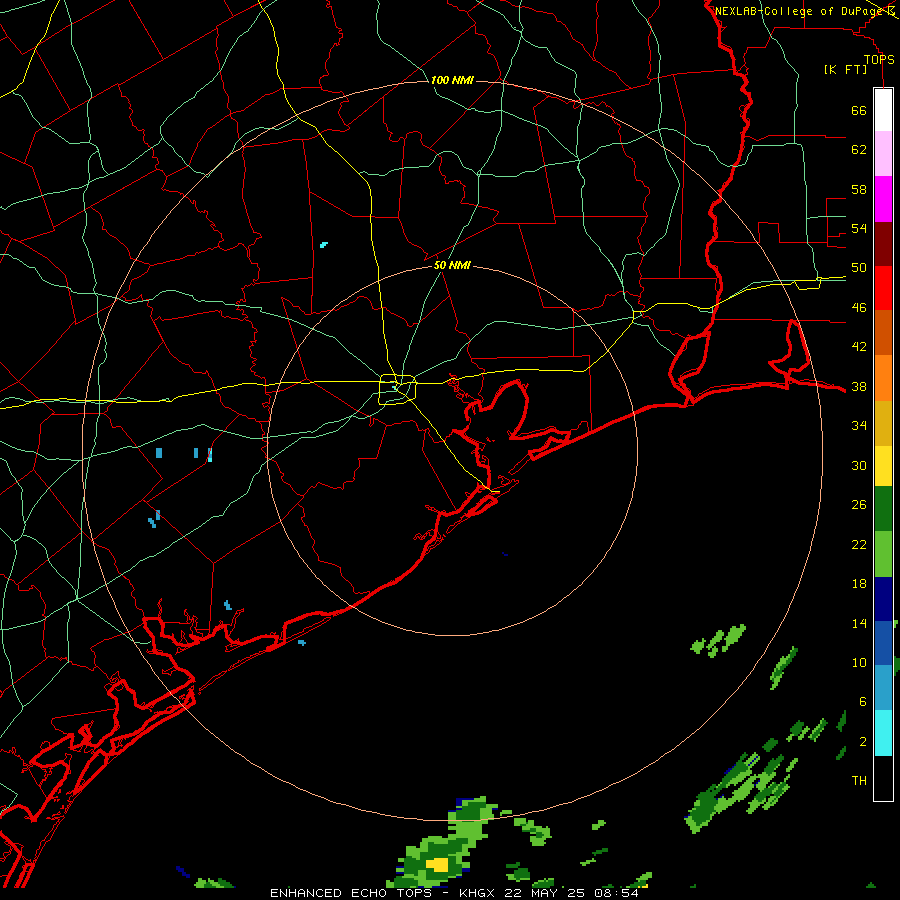Click the white 66 kft legend swatch
900x900 pixels.
point(883,110)
